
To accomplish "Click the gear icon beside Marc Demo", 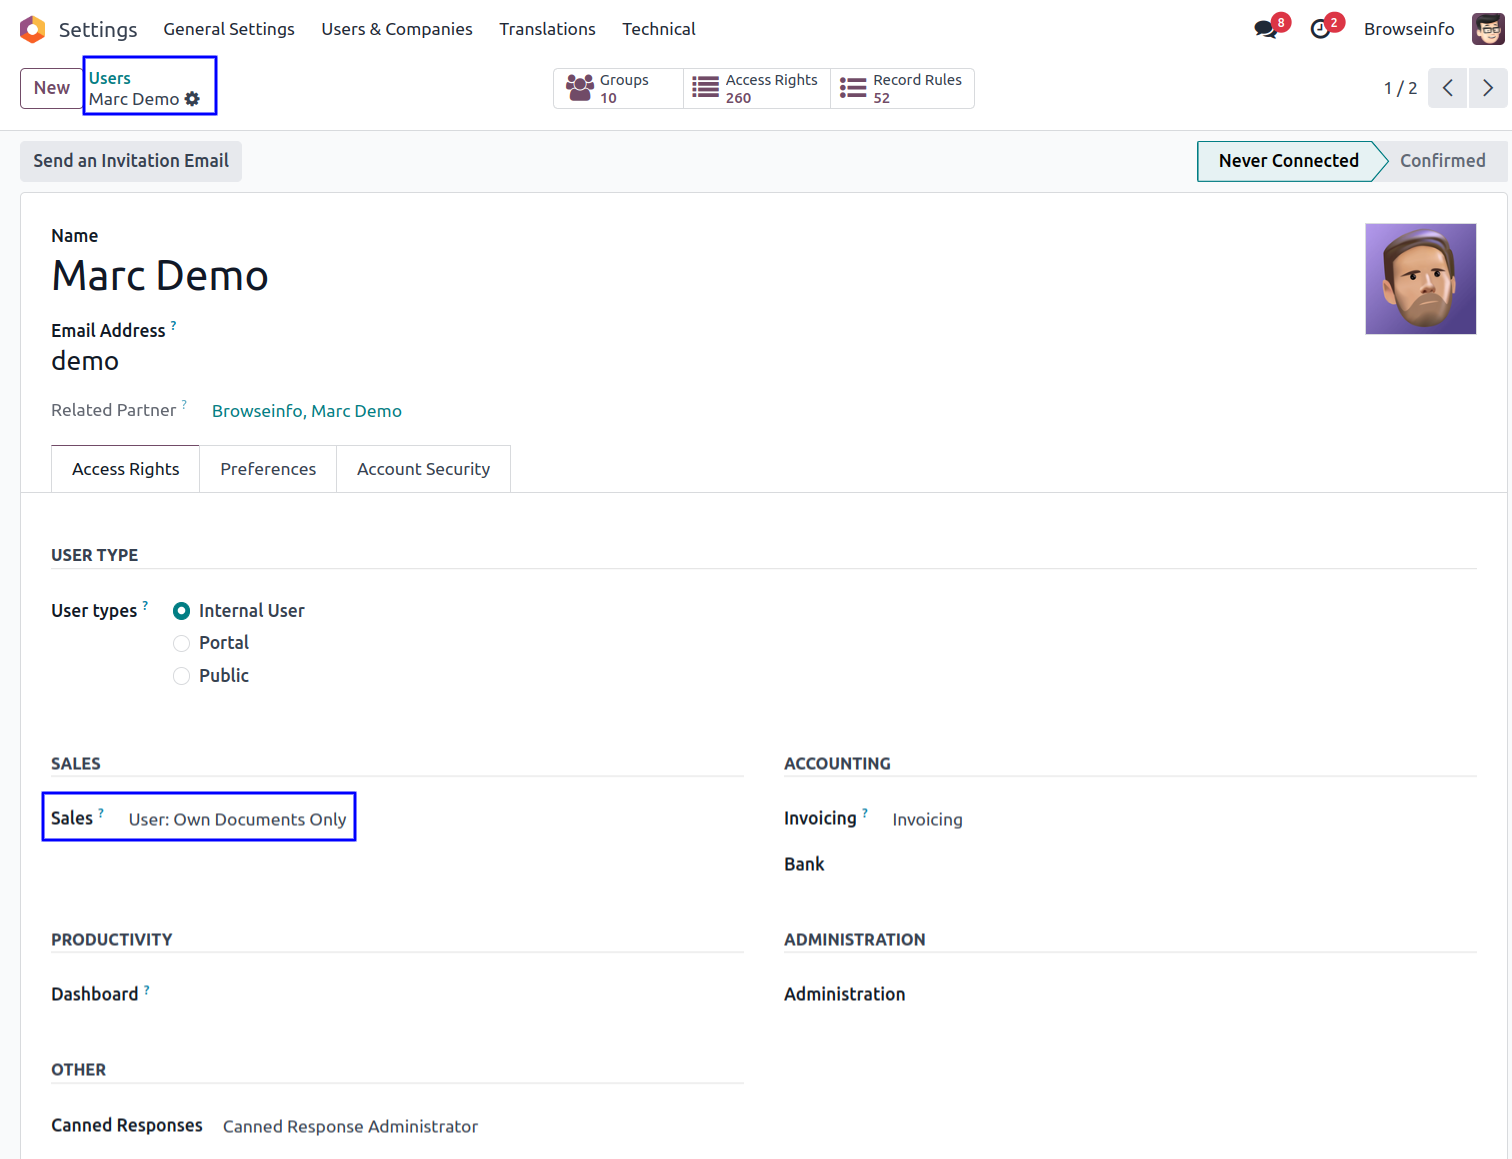I will [192, 99].
